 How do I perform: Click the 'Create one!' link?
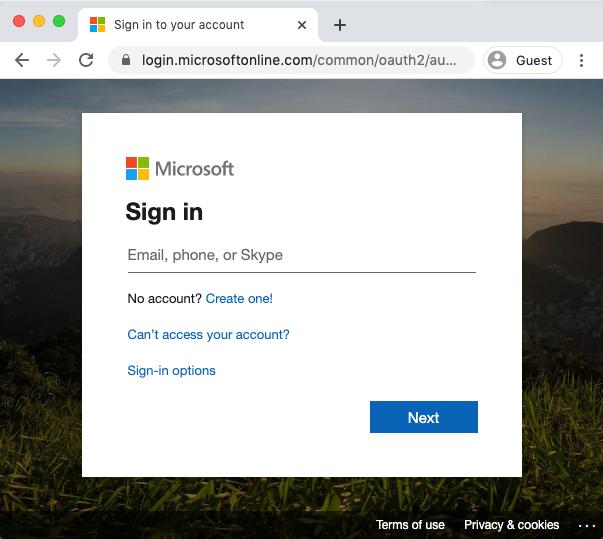click(239, 299)
